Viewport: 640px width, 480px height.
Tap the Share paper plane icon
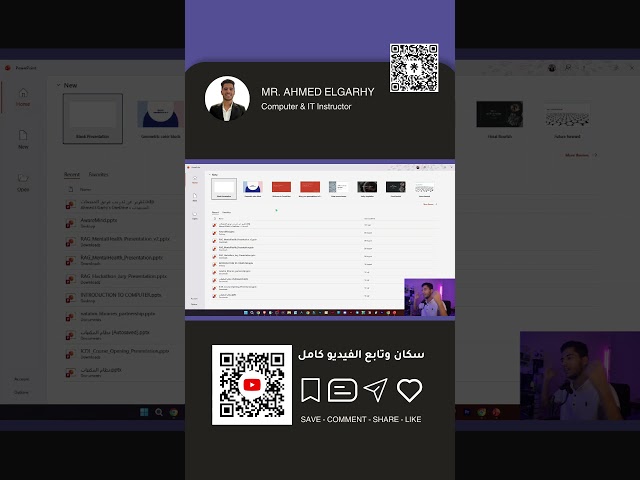click(376, 390)
